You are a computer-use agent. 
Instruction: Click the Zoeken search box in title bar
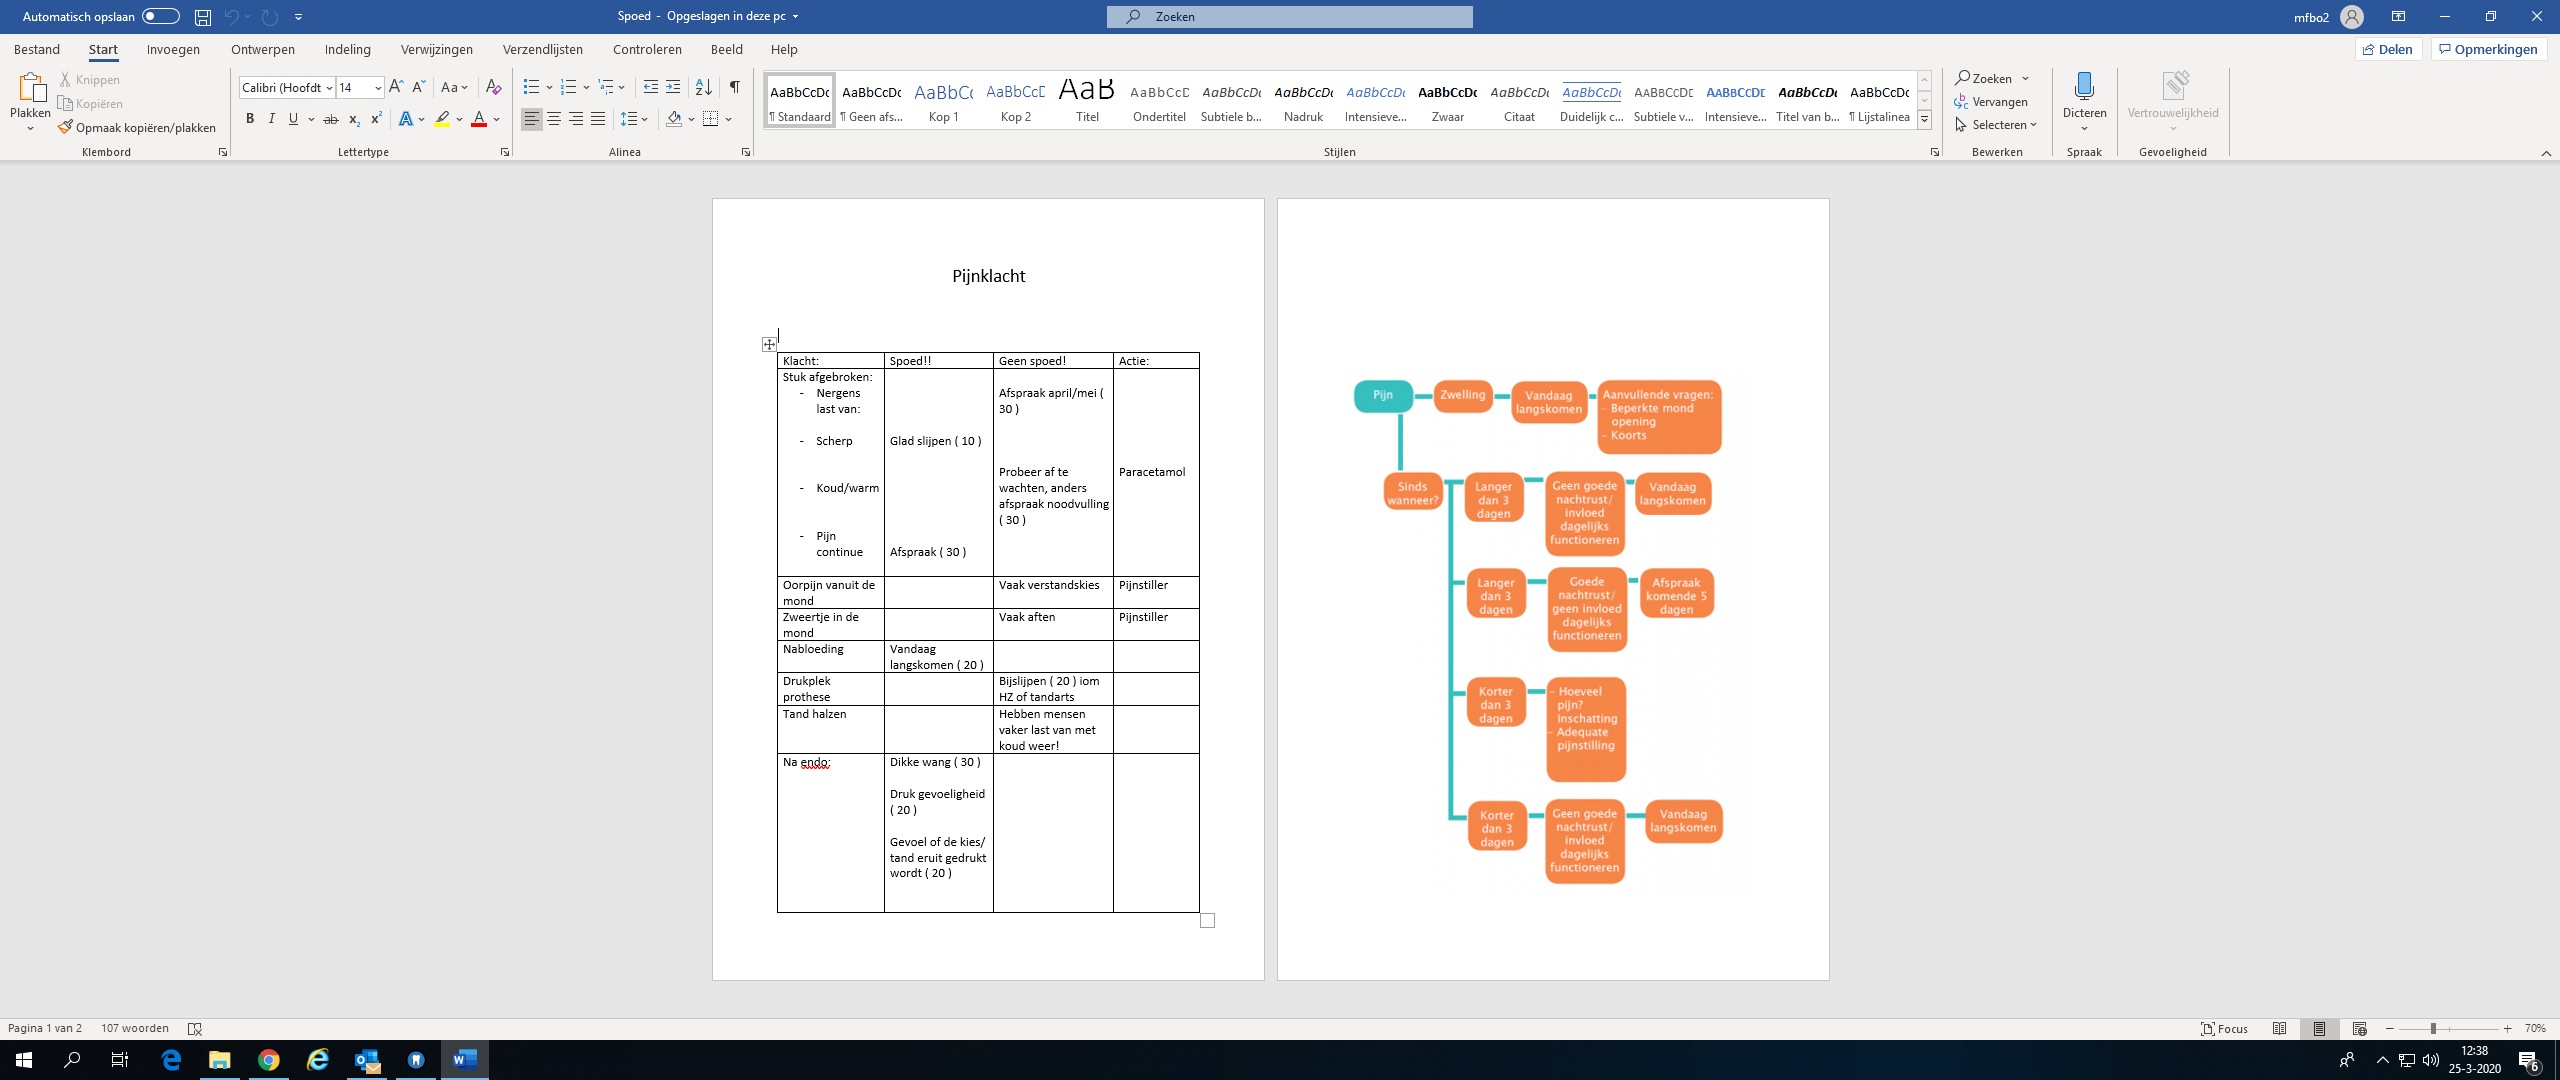pos(1289,16)
